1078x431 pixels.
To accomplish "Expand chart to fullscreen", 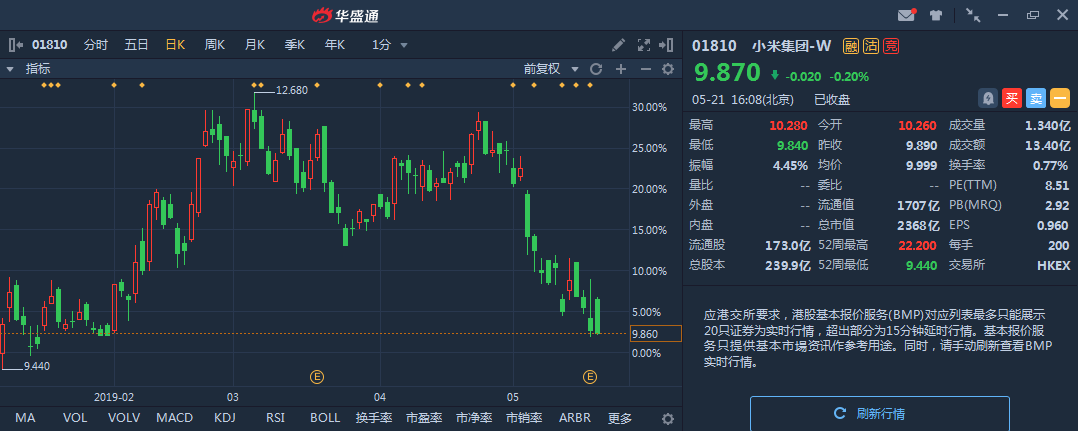I will [644, 45].
